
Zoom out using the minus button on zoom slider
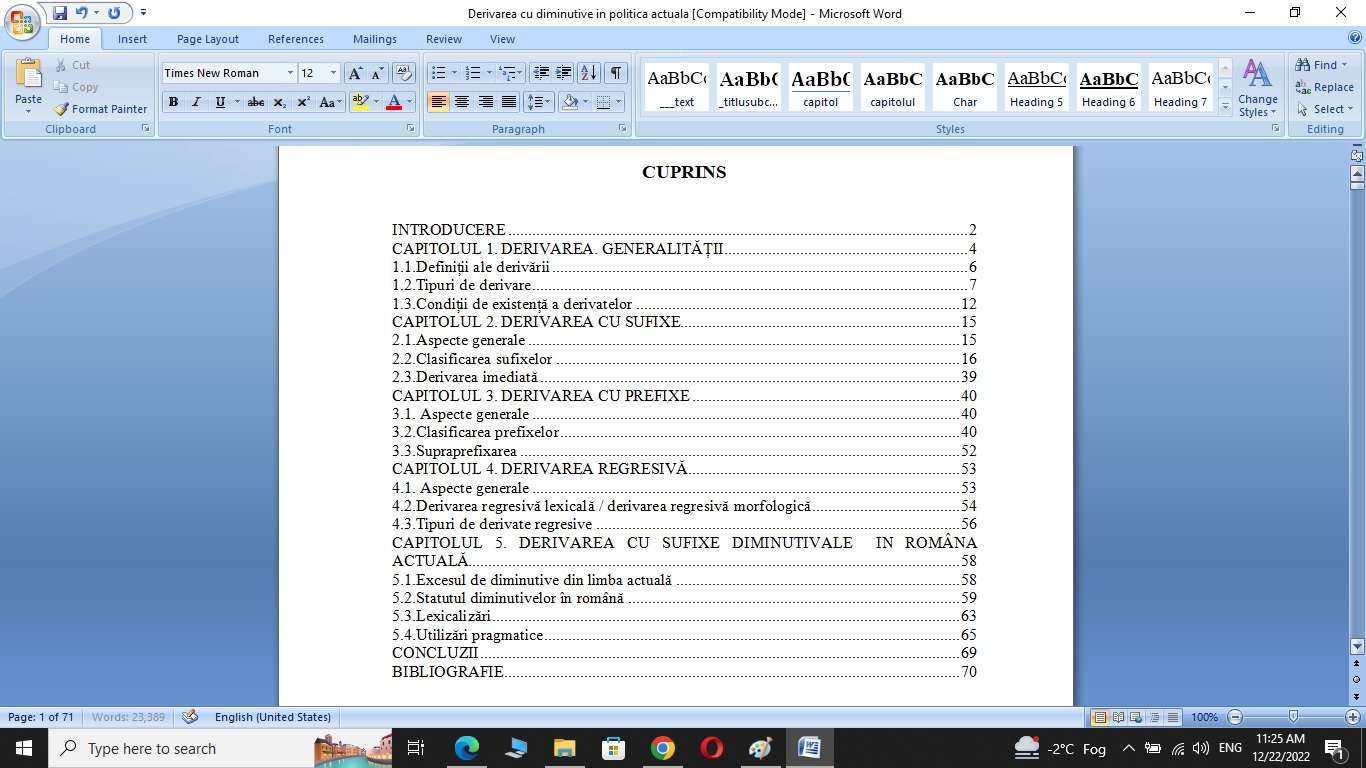[1235, 717]
